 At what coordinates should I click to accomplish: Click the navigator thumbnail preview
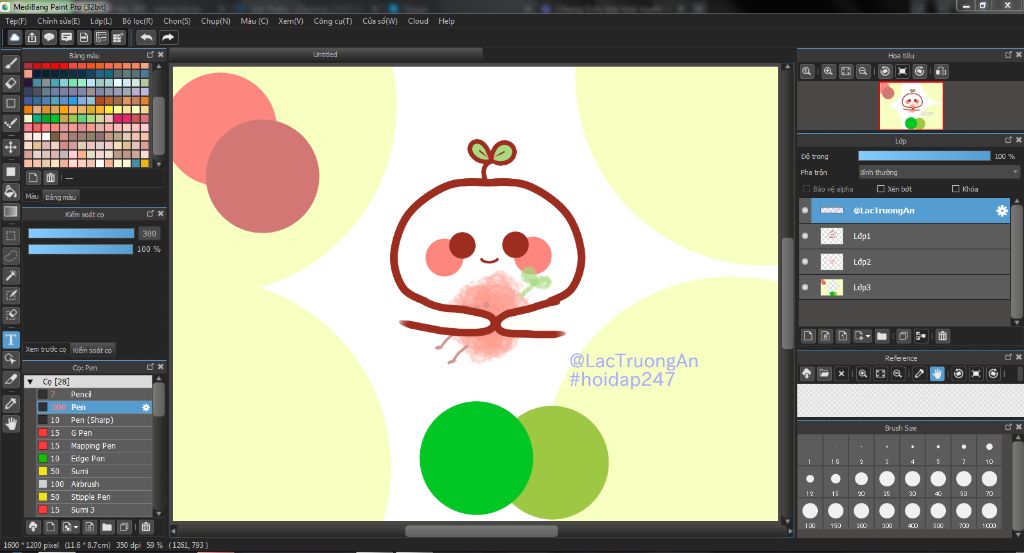pyautogui.click(x=911, y=106)
